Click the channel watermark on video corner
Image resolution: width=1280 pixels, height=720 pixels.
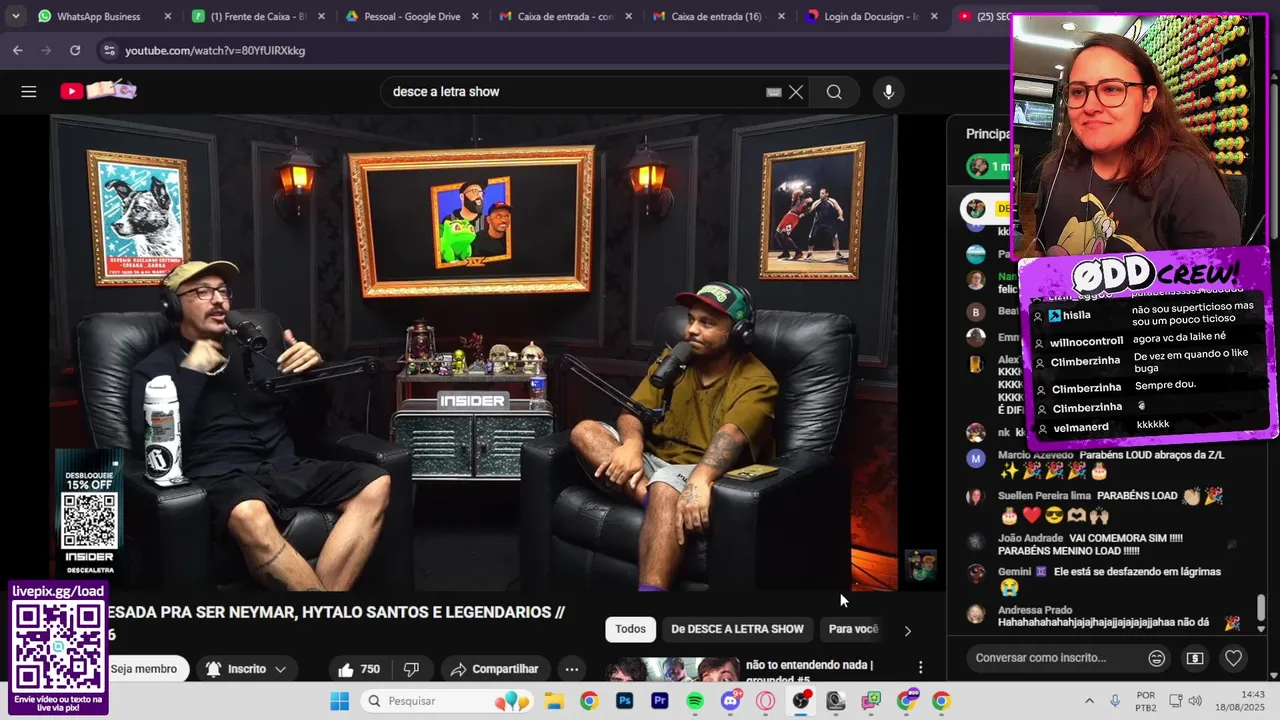[x=921, y=565]
